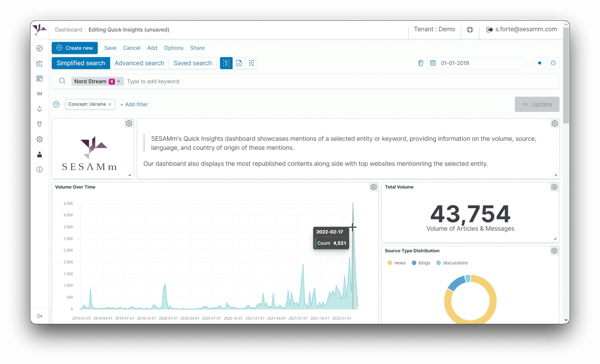Open the compass discover icon in sidebar
The height and width of the screenshot is (364, 600).
[39, 48]
